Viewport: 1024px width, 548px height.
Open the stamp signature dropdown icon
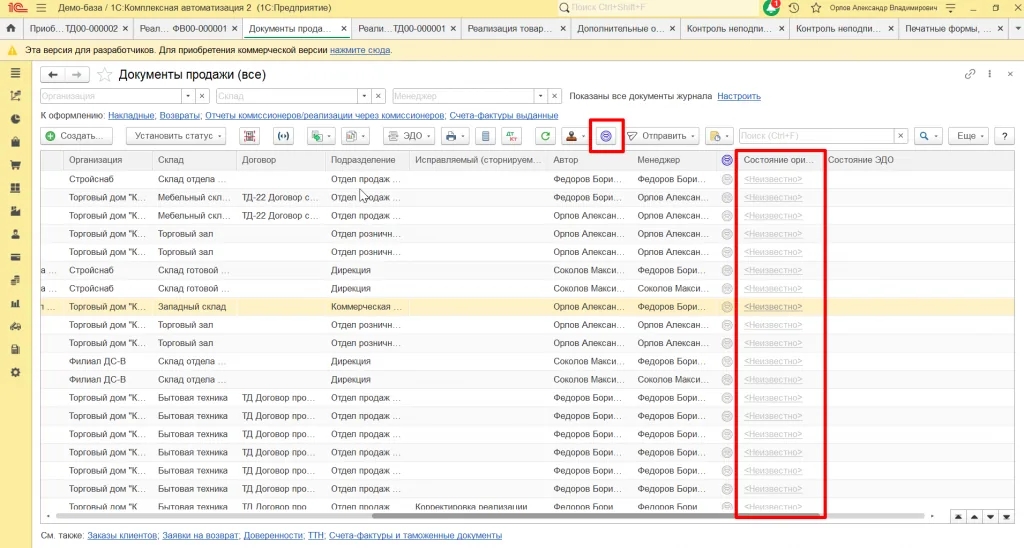pos(575,136)
